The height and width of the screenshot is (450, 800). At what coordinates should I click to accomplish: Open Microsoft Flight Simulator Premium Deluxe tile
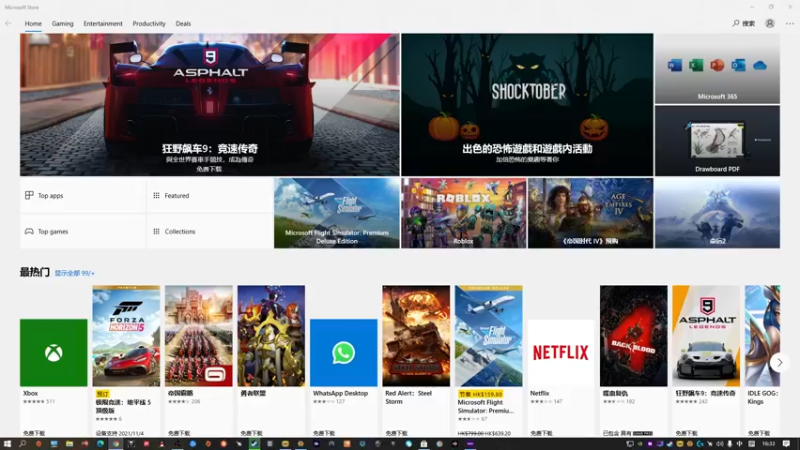coord(337,213)
